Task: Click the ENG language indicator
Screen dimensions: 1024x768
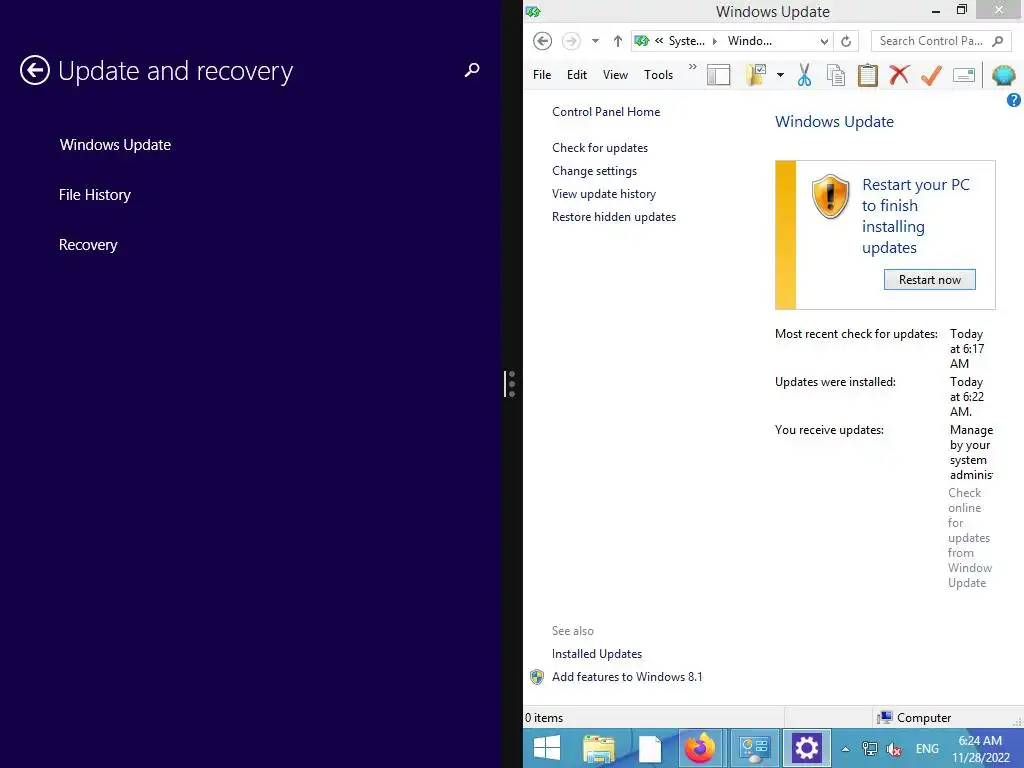Action: [927, 749]
